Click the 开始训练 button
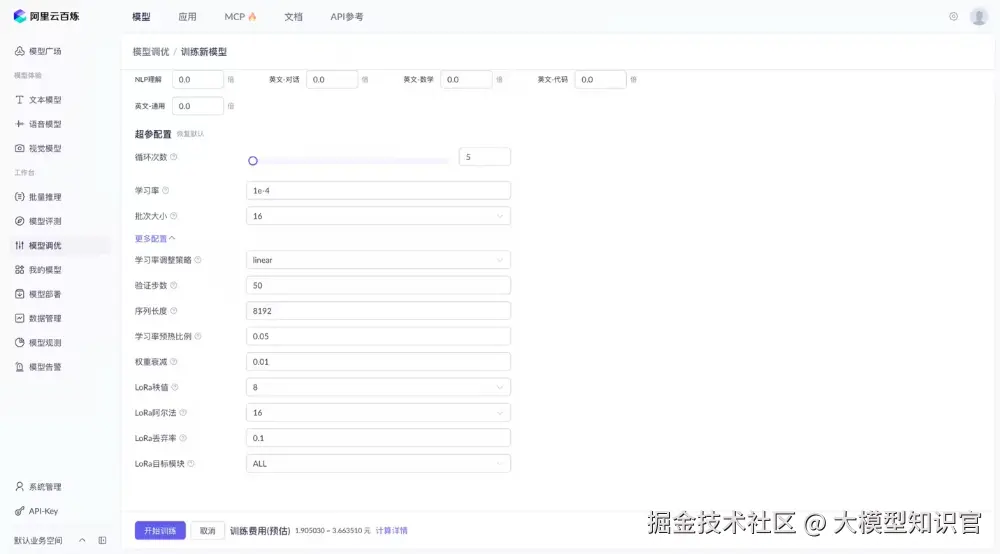 tap(160, 531)
